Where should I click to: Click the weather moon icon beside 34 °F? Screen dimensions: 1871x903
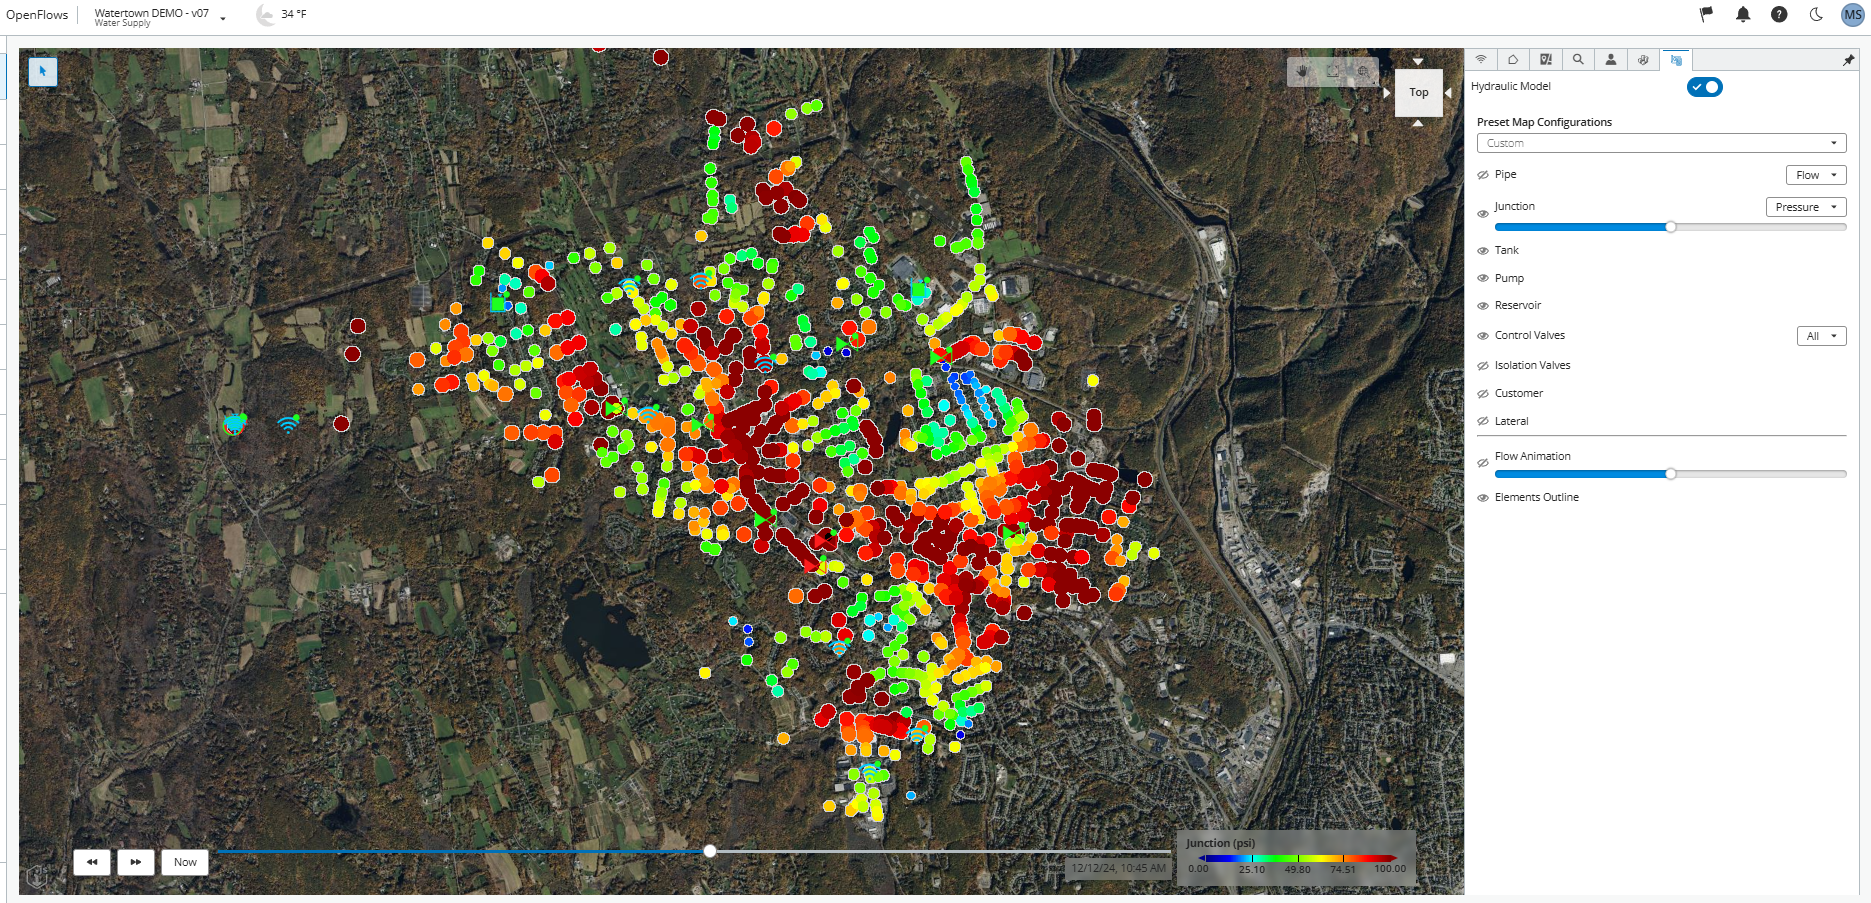click(265, 14)
